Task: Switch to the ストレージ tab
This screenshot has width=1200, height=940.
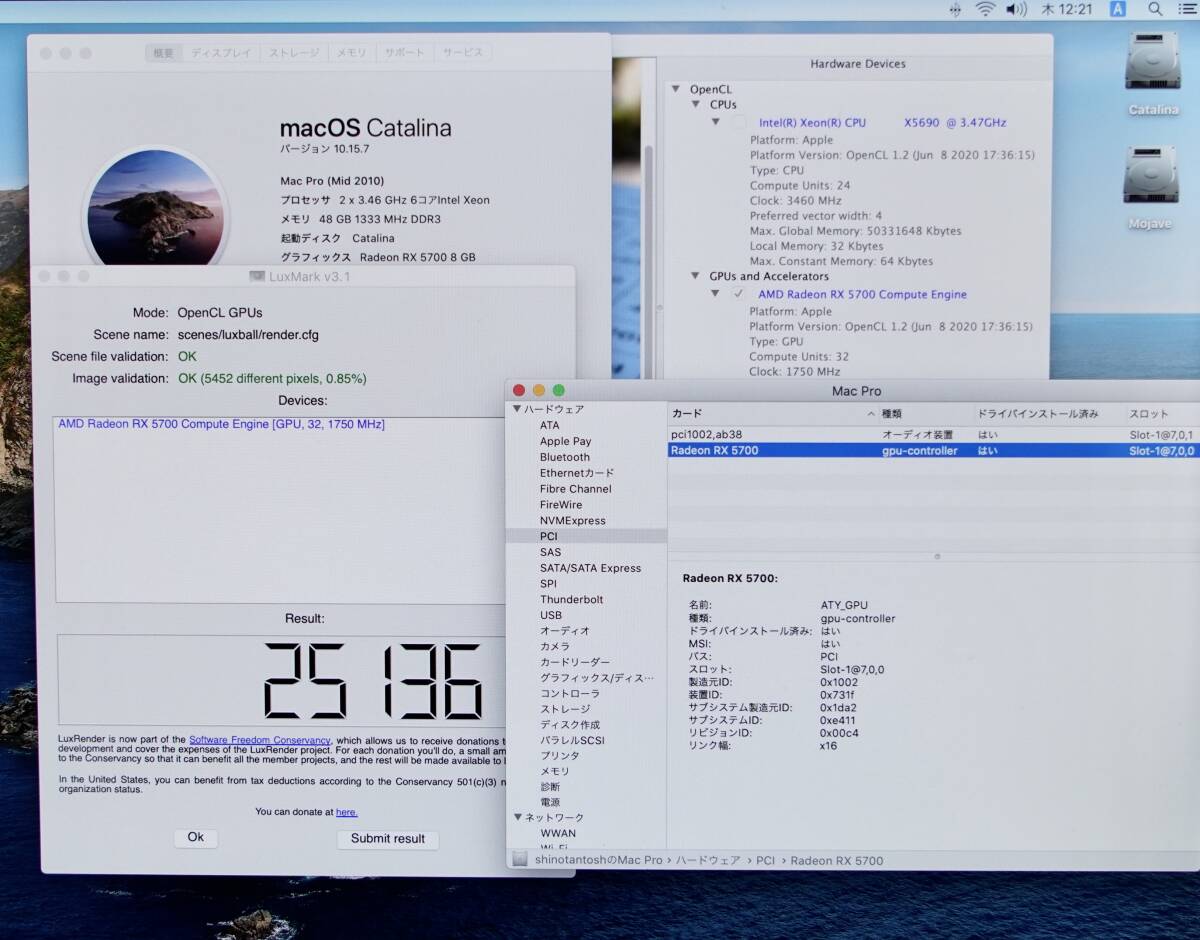Action: coord(294,53)
